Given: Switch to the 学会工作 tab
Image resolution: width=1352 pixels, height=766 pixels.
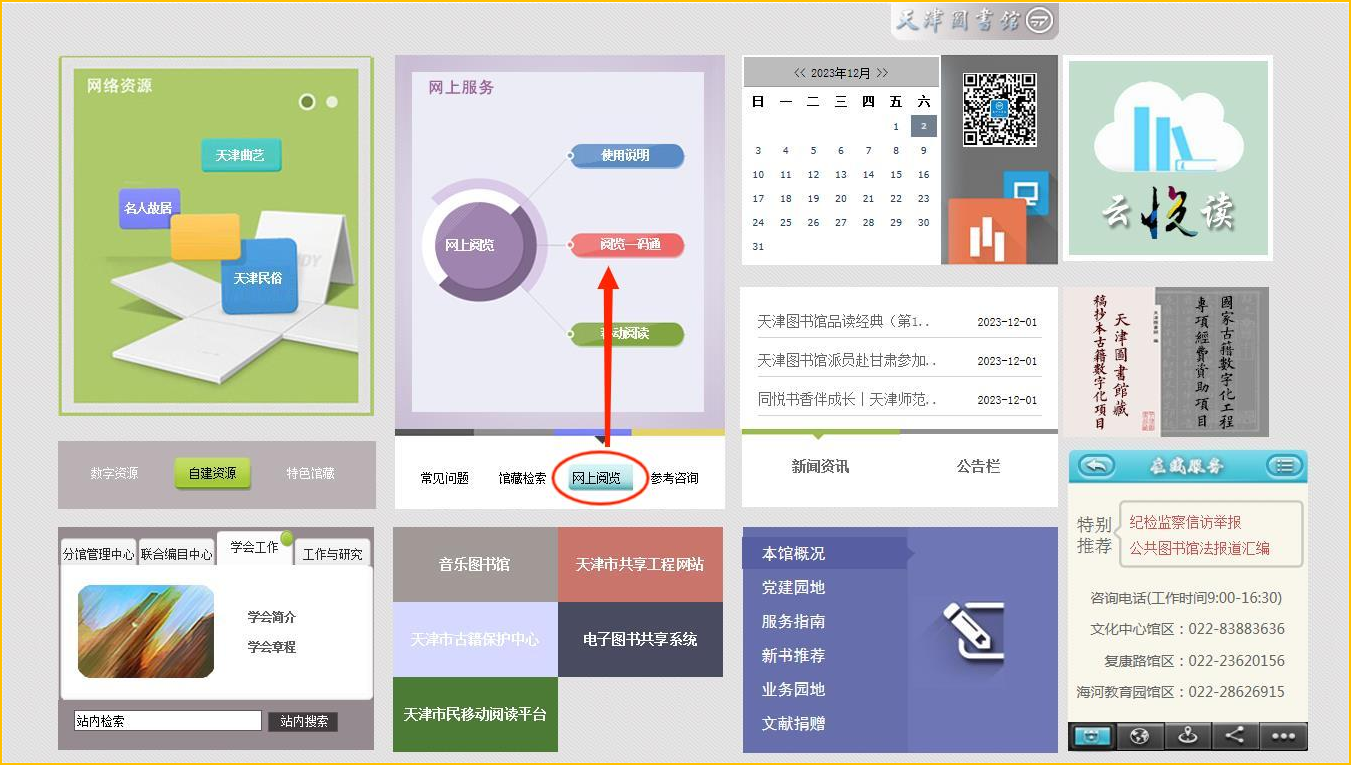Looking at the screenshot, I should click(x=254, y=548).
